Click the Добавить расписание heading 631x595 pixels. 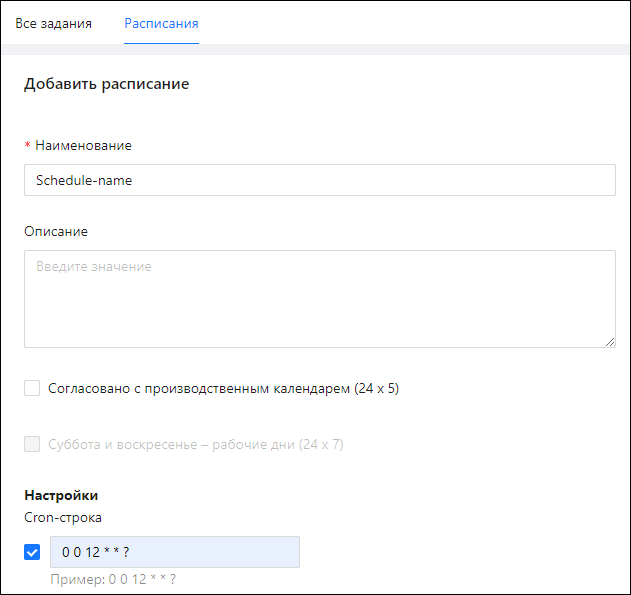point(107,84)
